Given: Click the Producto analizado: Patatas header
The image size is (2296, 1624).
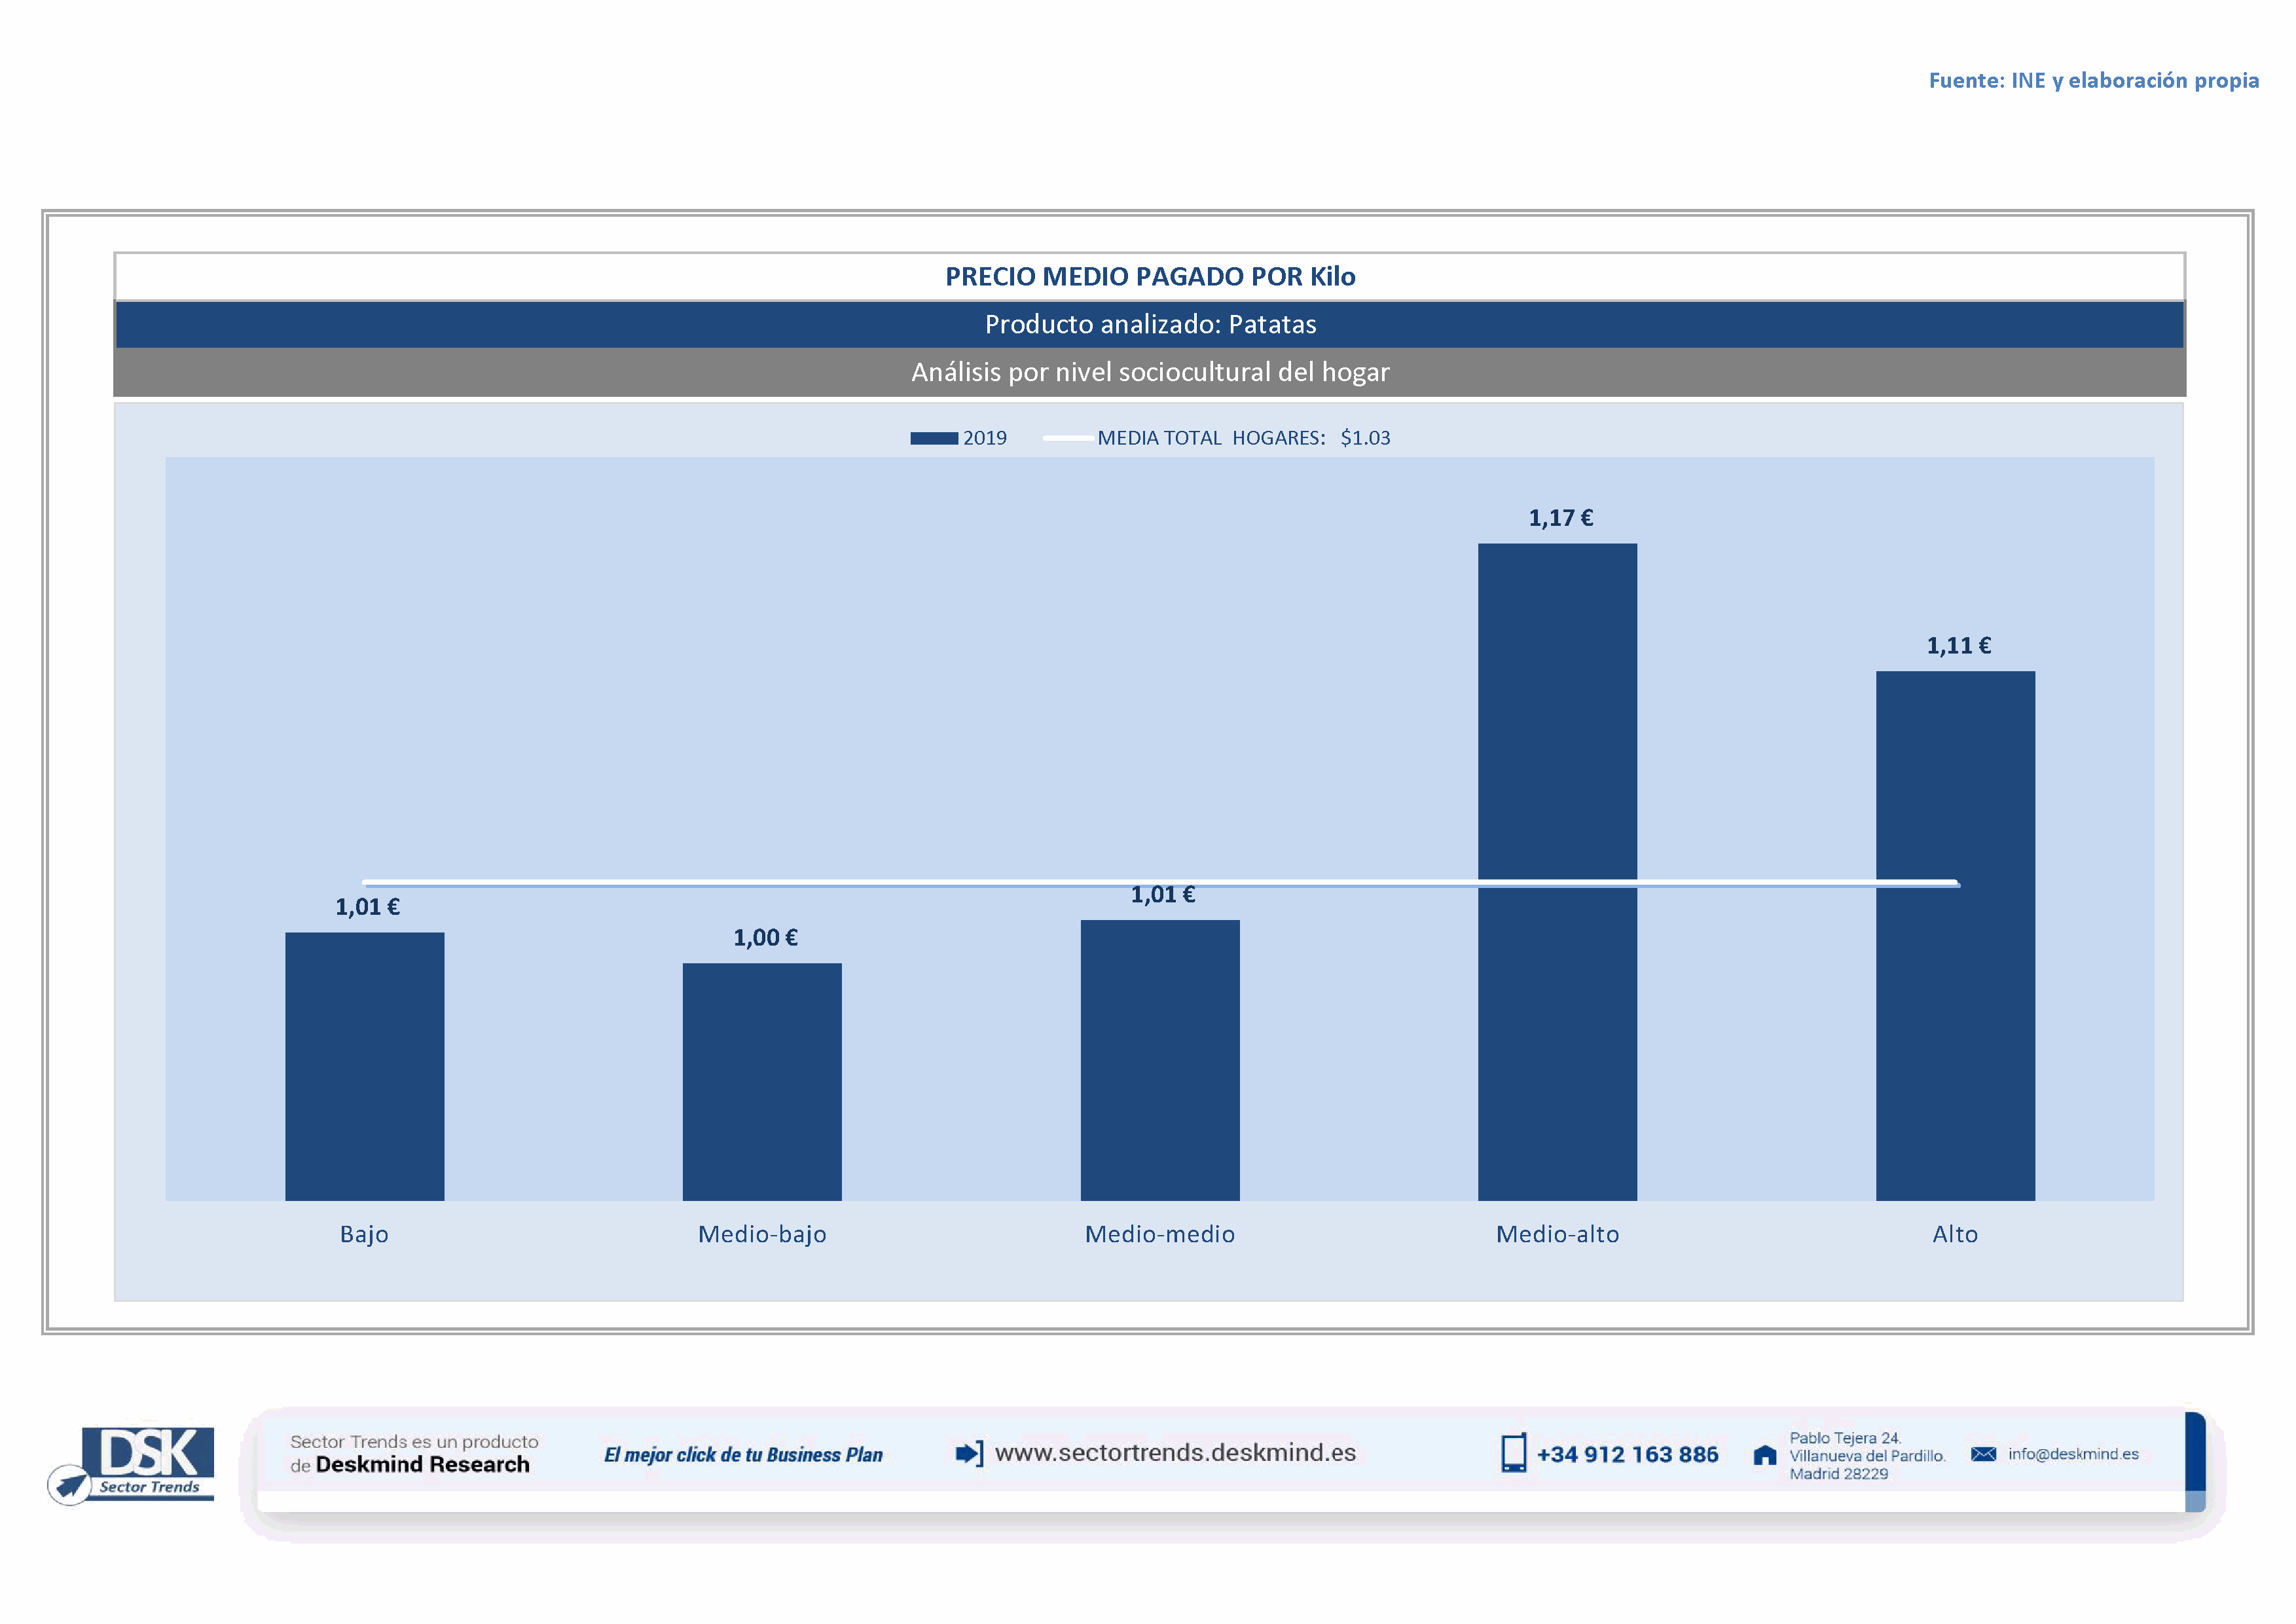Looking at the screenshot, I should (x=1149, y=325).
